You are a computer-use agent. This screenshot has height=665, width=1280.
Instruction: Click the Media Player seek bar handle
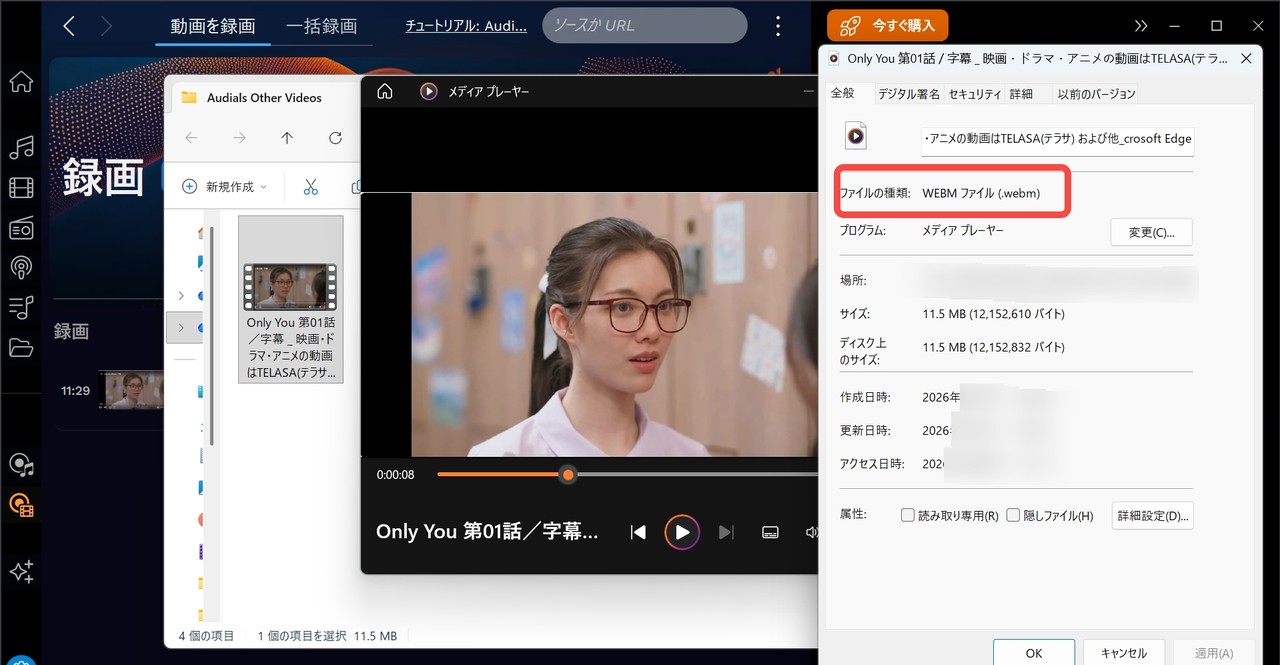pyautogui.click(x=568, y=475)
